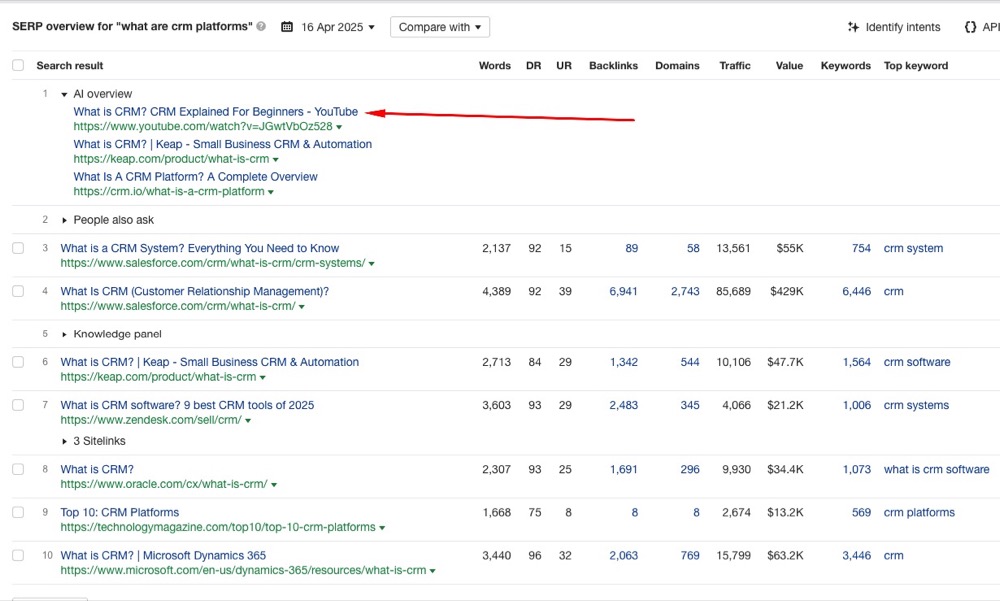Click the Domains column header

click(677, 66)
